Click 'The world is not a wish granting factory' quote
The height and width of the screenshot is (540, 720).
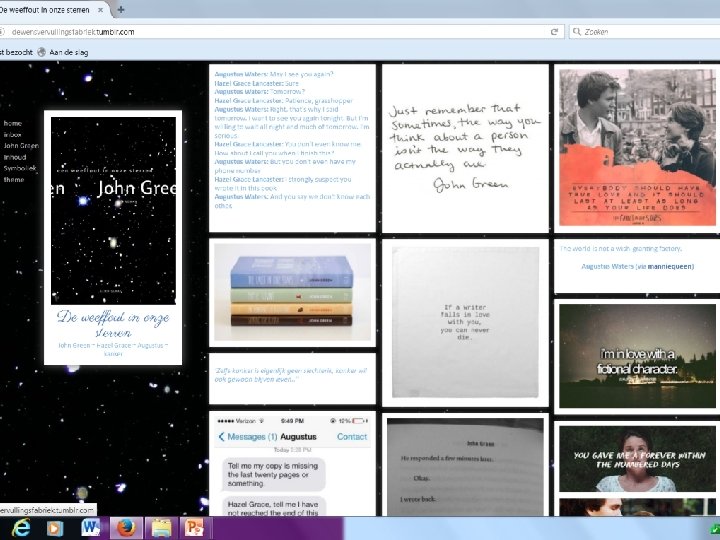620,248
